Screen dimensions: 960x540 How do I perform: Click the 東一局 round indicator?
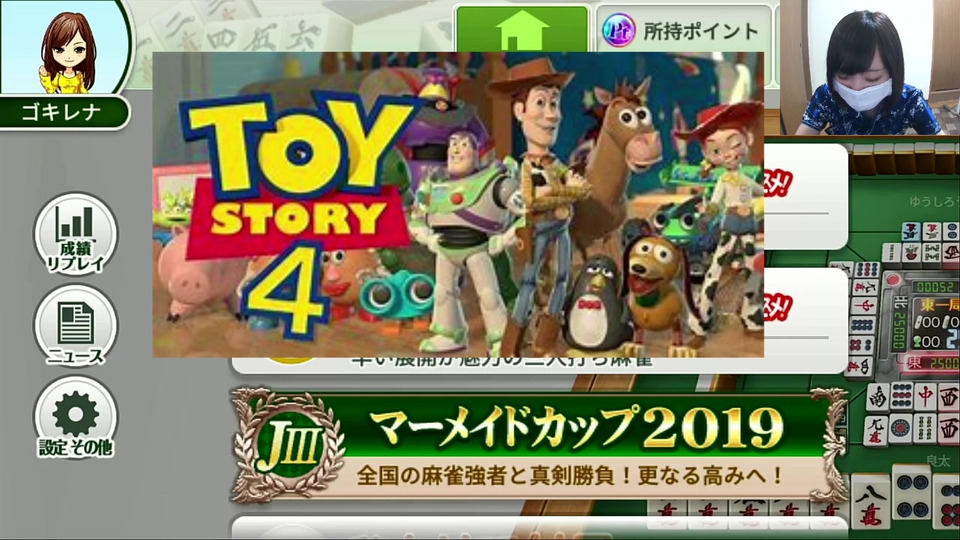[936, 304]
